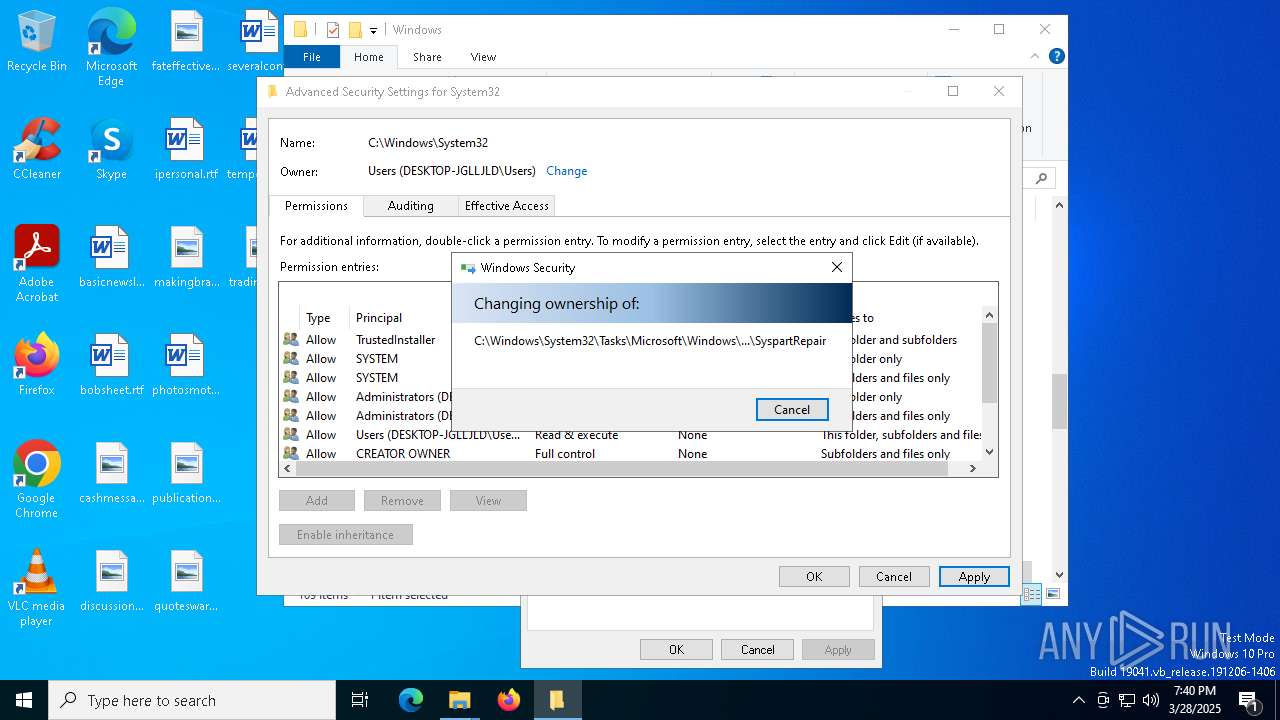
Task: Open the Permissions tab
Action: [x=316, y=205]
